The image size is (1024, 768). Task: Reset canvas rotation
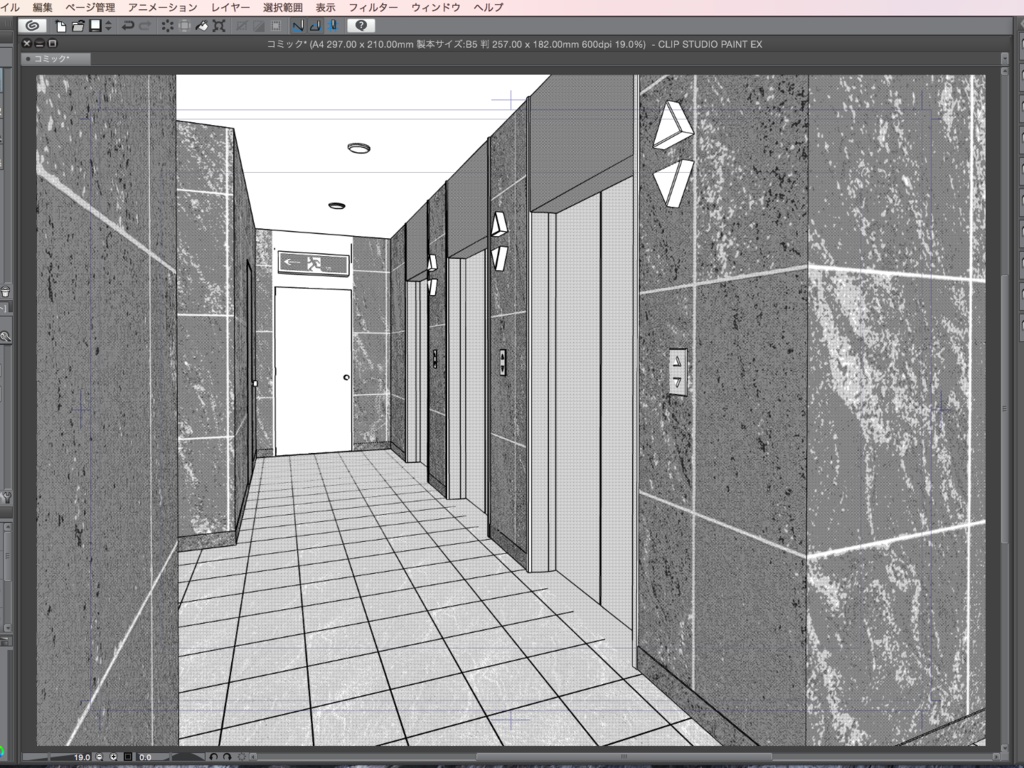pos(242,757)
